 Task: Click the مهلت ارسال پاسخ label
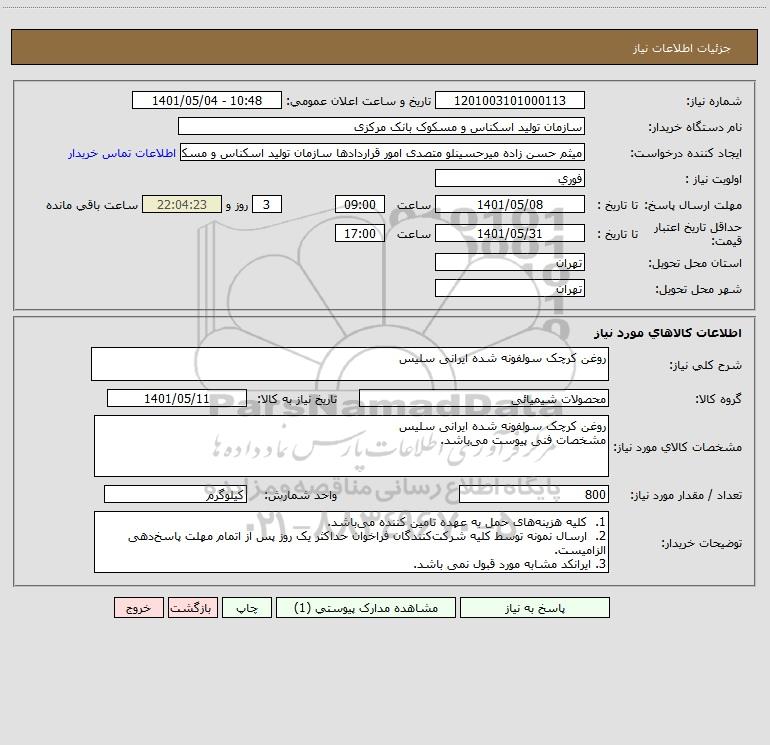(x=693, y=205)
